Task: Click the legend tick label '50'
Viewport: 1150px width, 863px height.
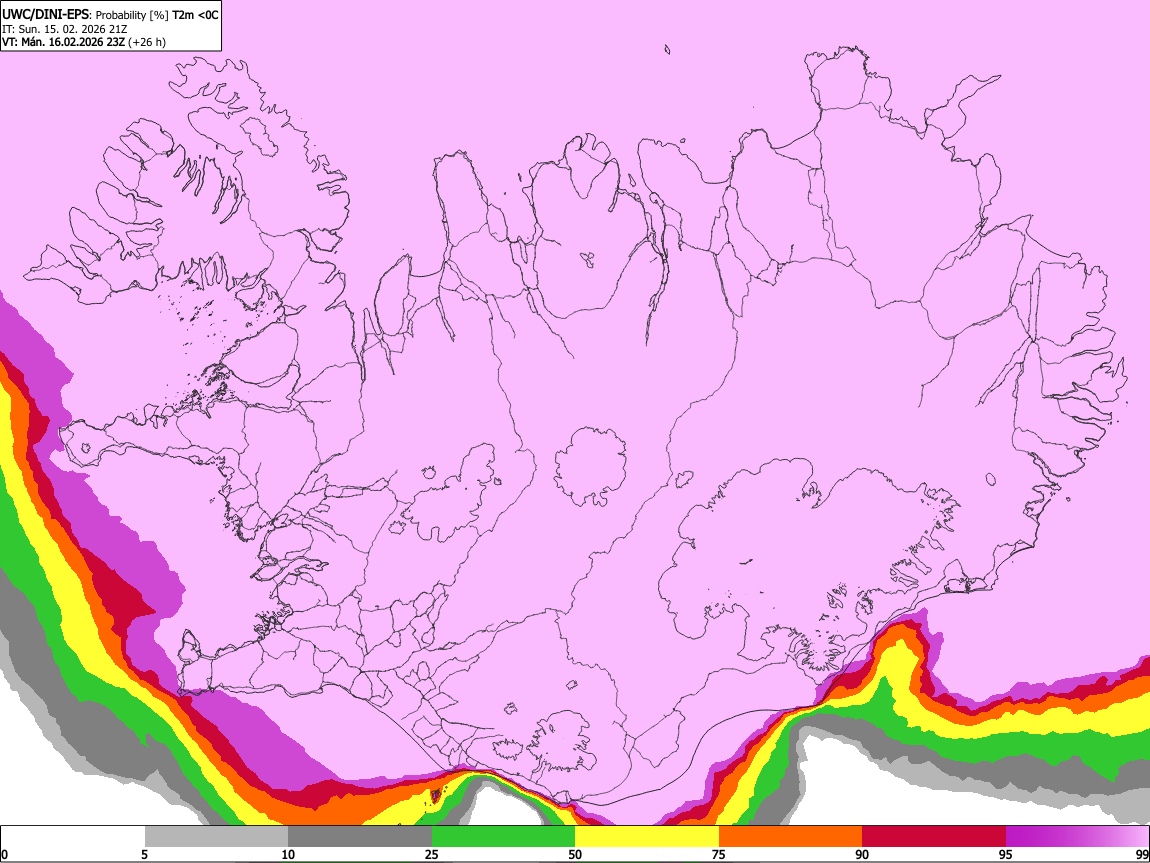Action: point(575,854)
